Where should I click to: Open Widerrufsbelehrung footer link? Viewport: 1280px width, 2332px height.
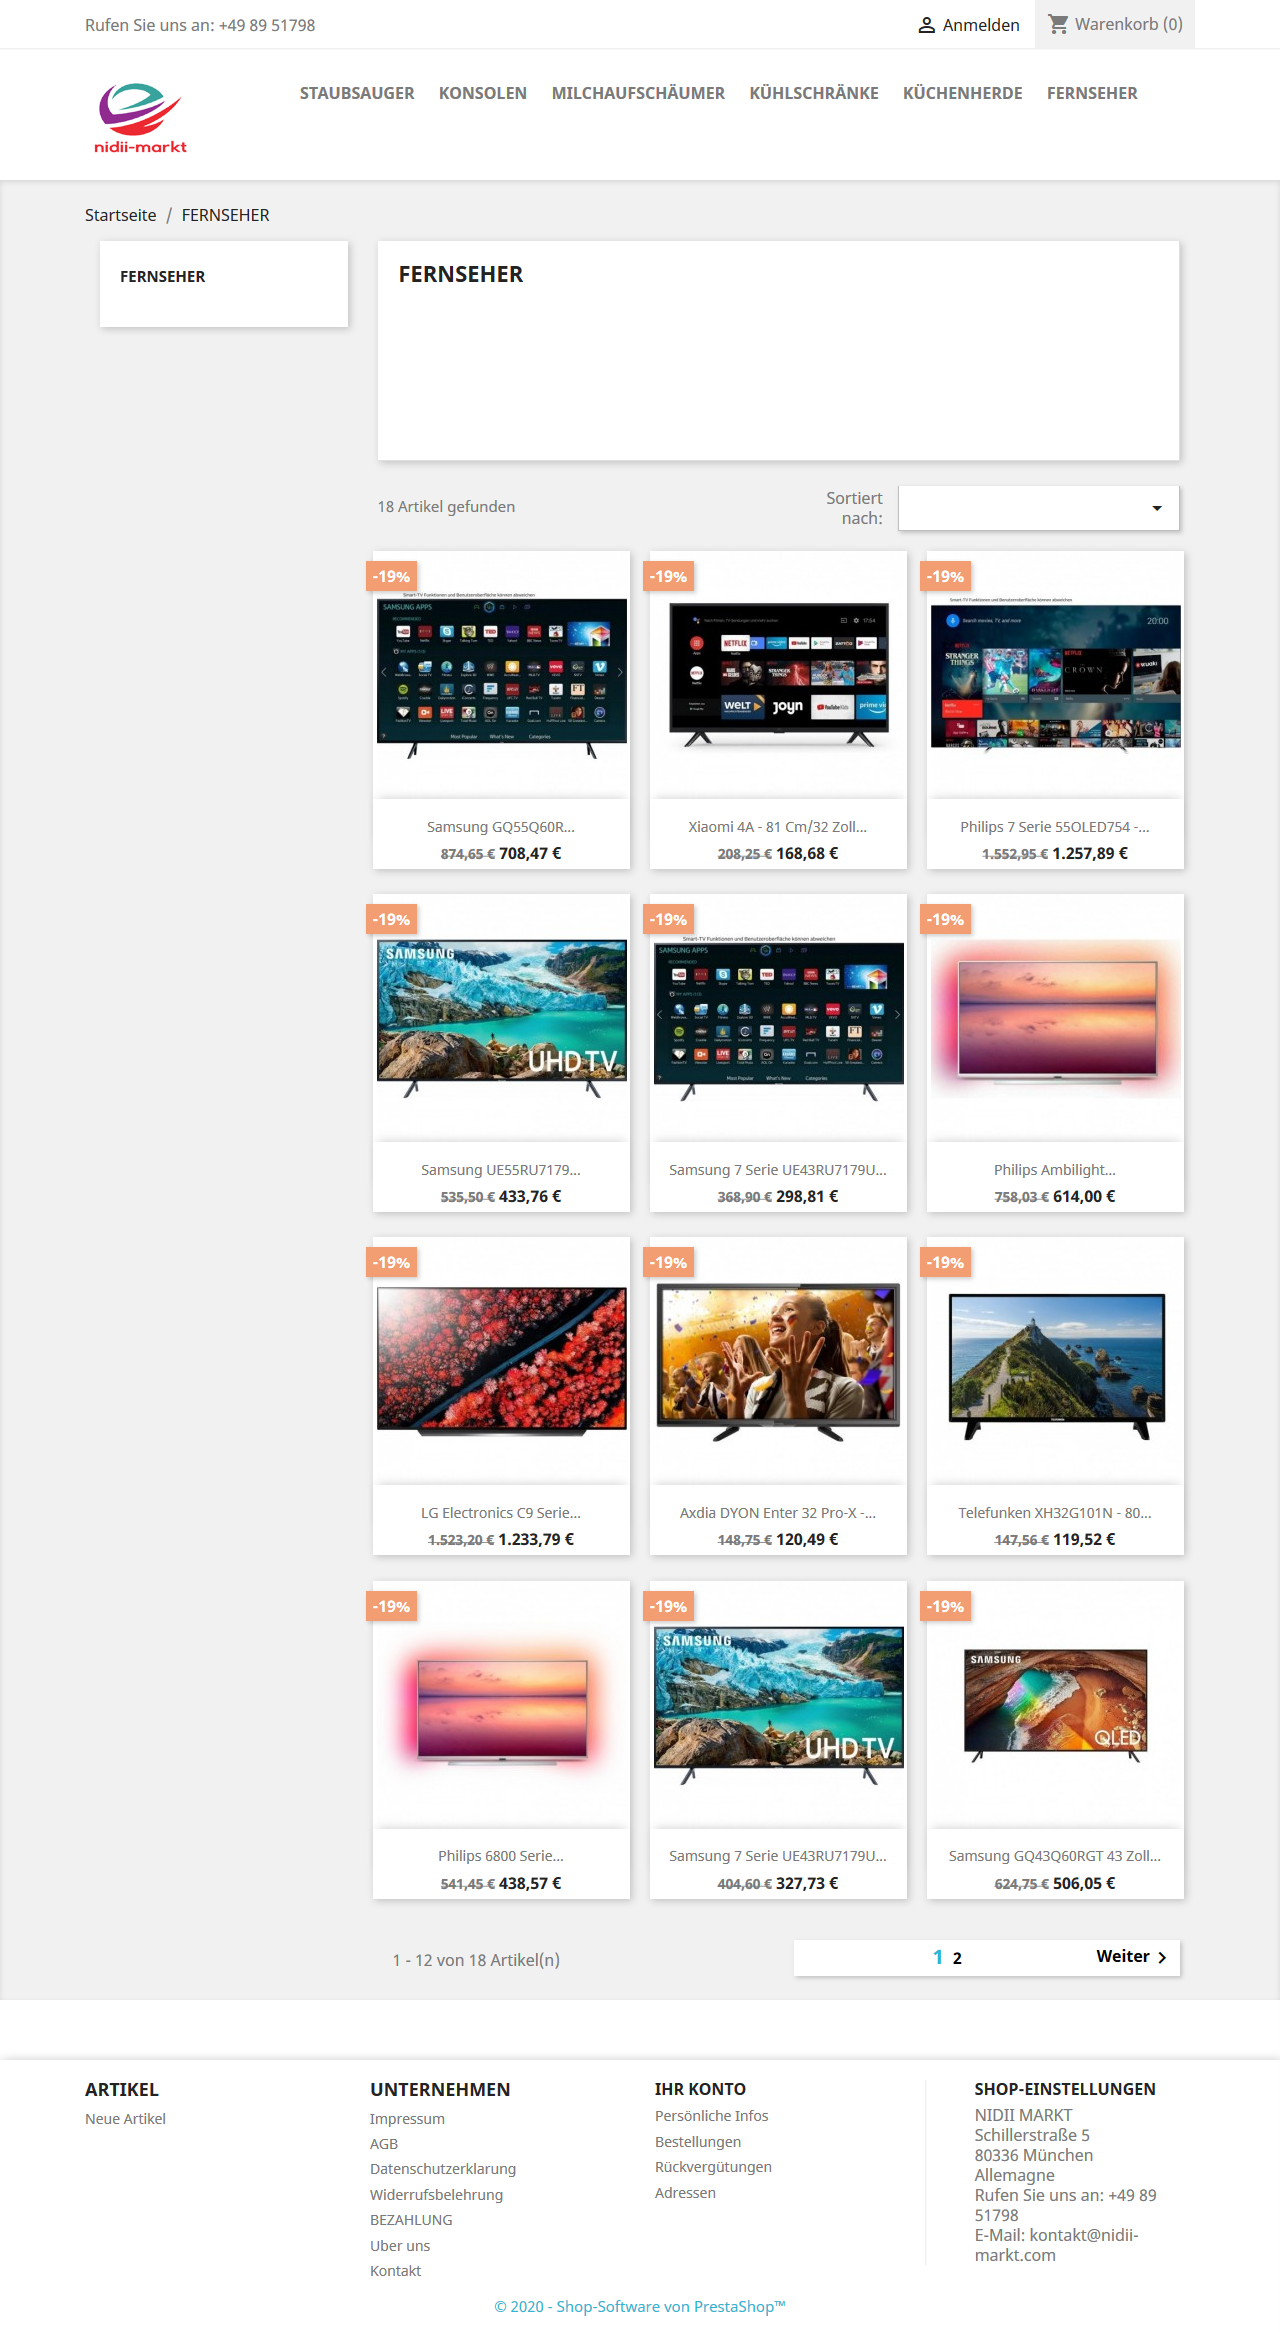[436, 2195]
